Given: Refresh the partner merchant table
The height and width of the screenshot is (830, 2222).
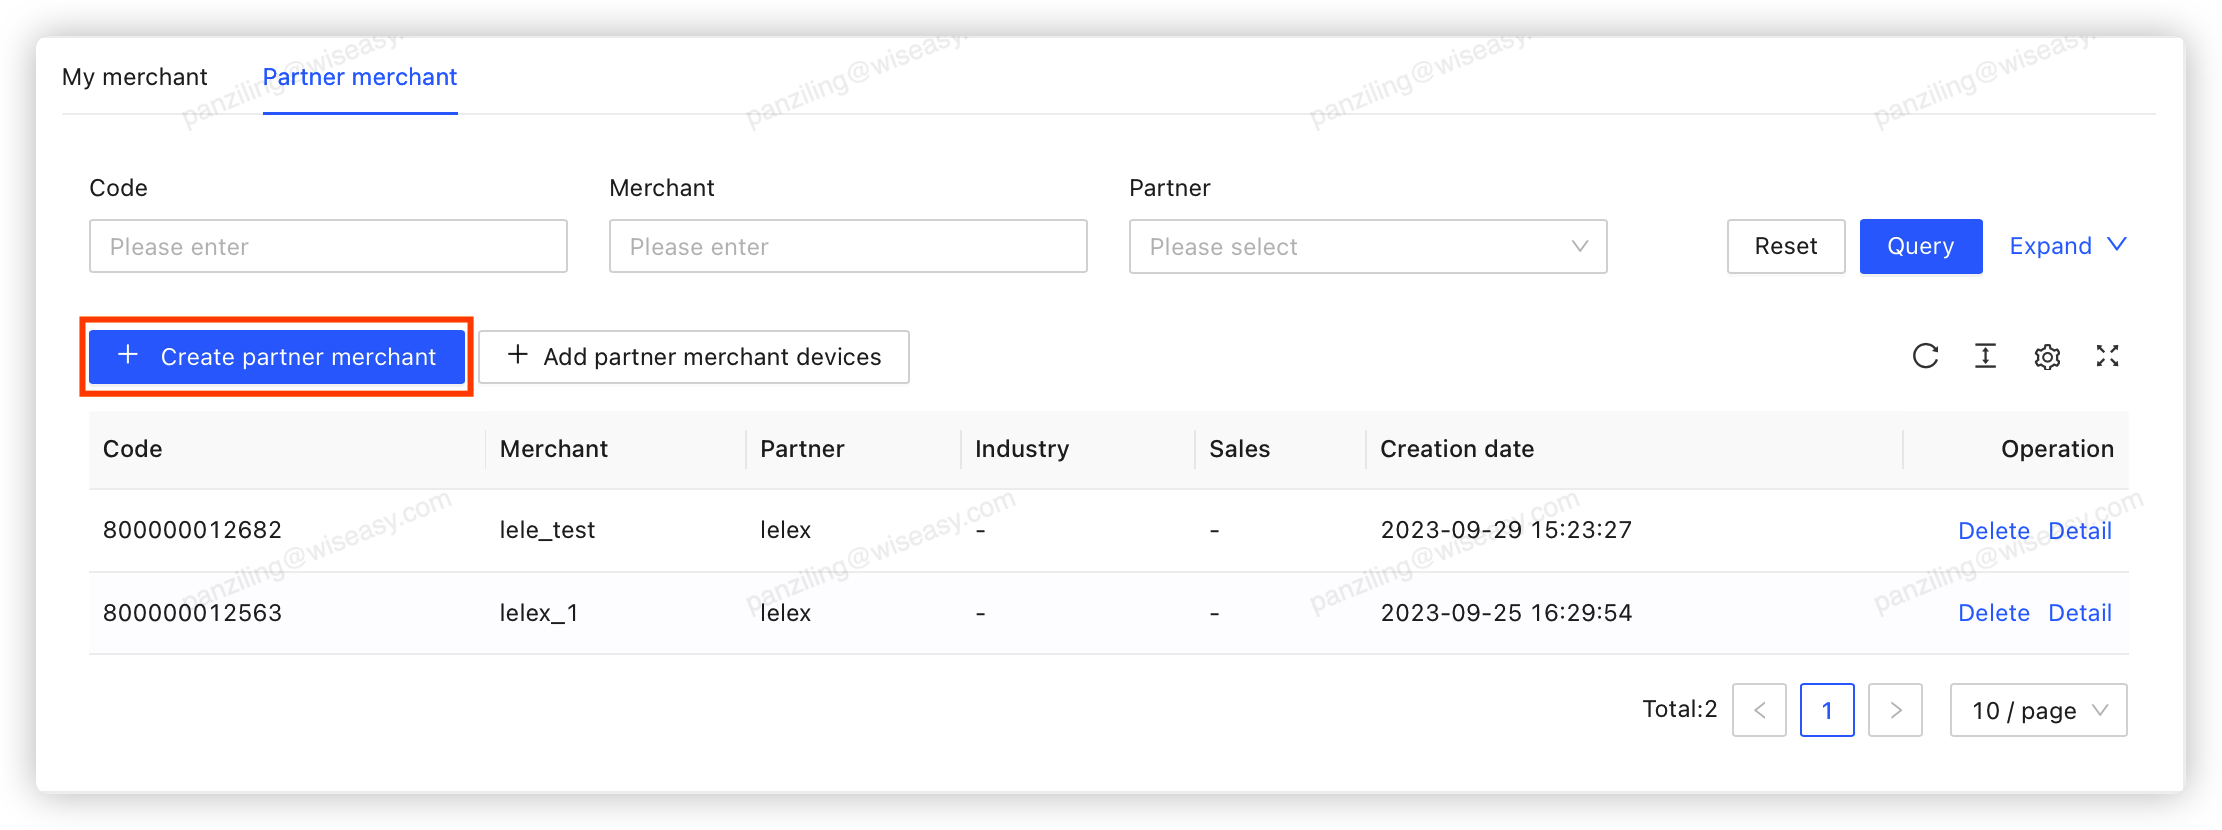Looking at the screenshot, I should [1925, 356].
